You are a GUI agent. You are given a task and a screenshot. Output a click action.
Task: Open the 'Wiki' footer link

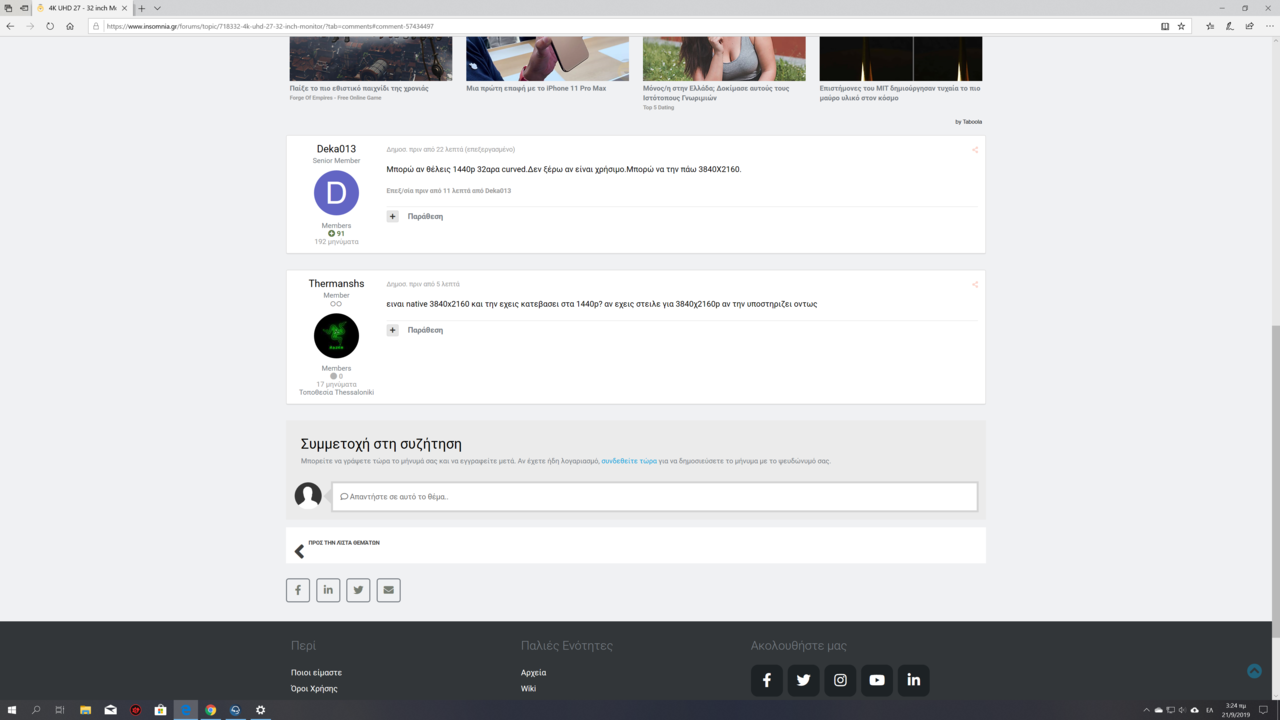coord(528,689)
